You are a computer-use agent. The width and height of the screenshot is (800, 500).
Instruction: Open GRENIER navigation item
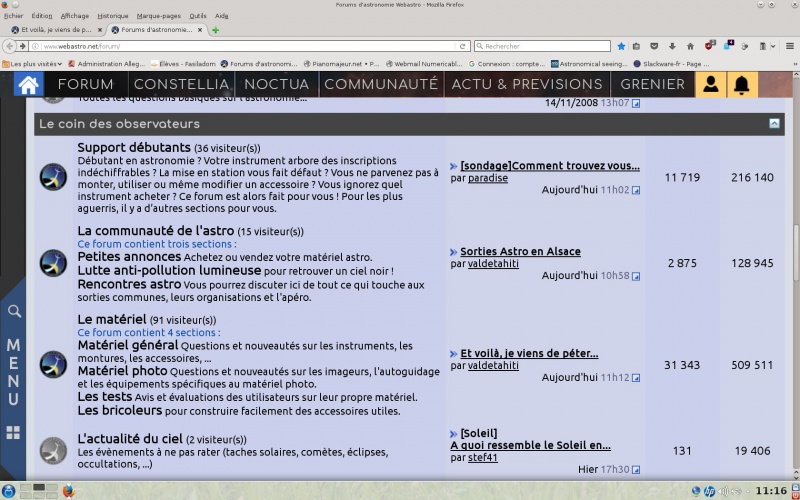(x=653, y=84)
